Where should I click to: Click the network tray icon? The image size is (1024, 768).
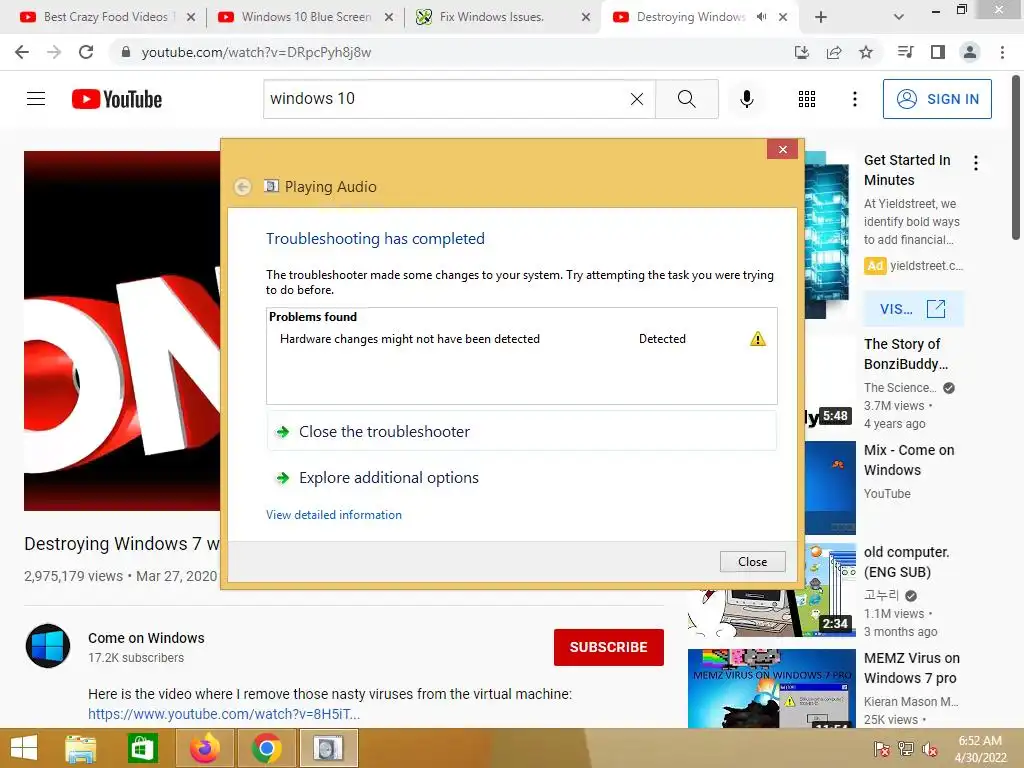[x=906, y=749]
